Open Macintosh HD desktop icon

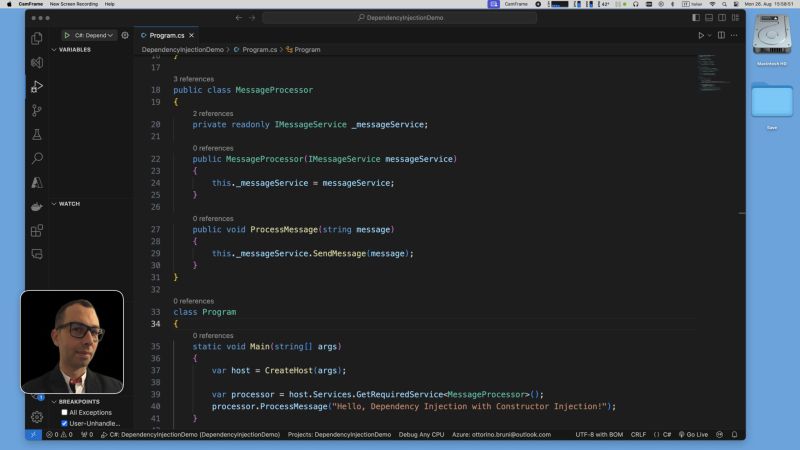(772, 35)
